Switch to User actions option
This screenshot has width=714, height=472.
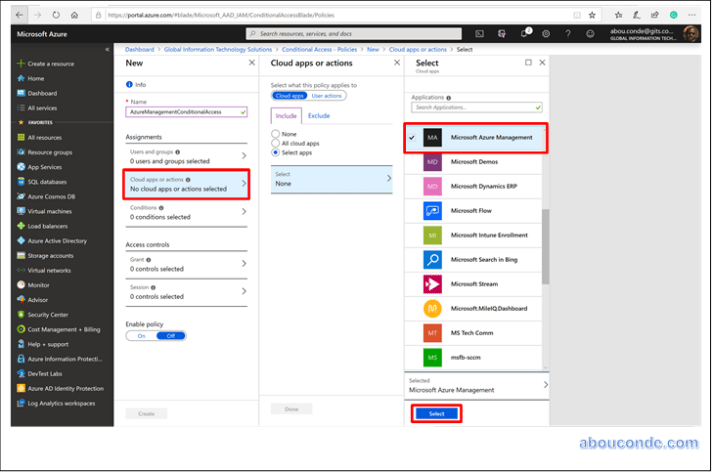(x=328, y=95)
